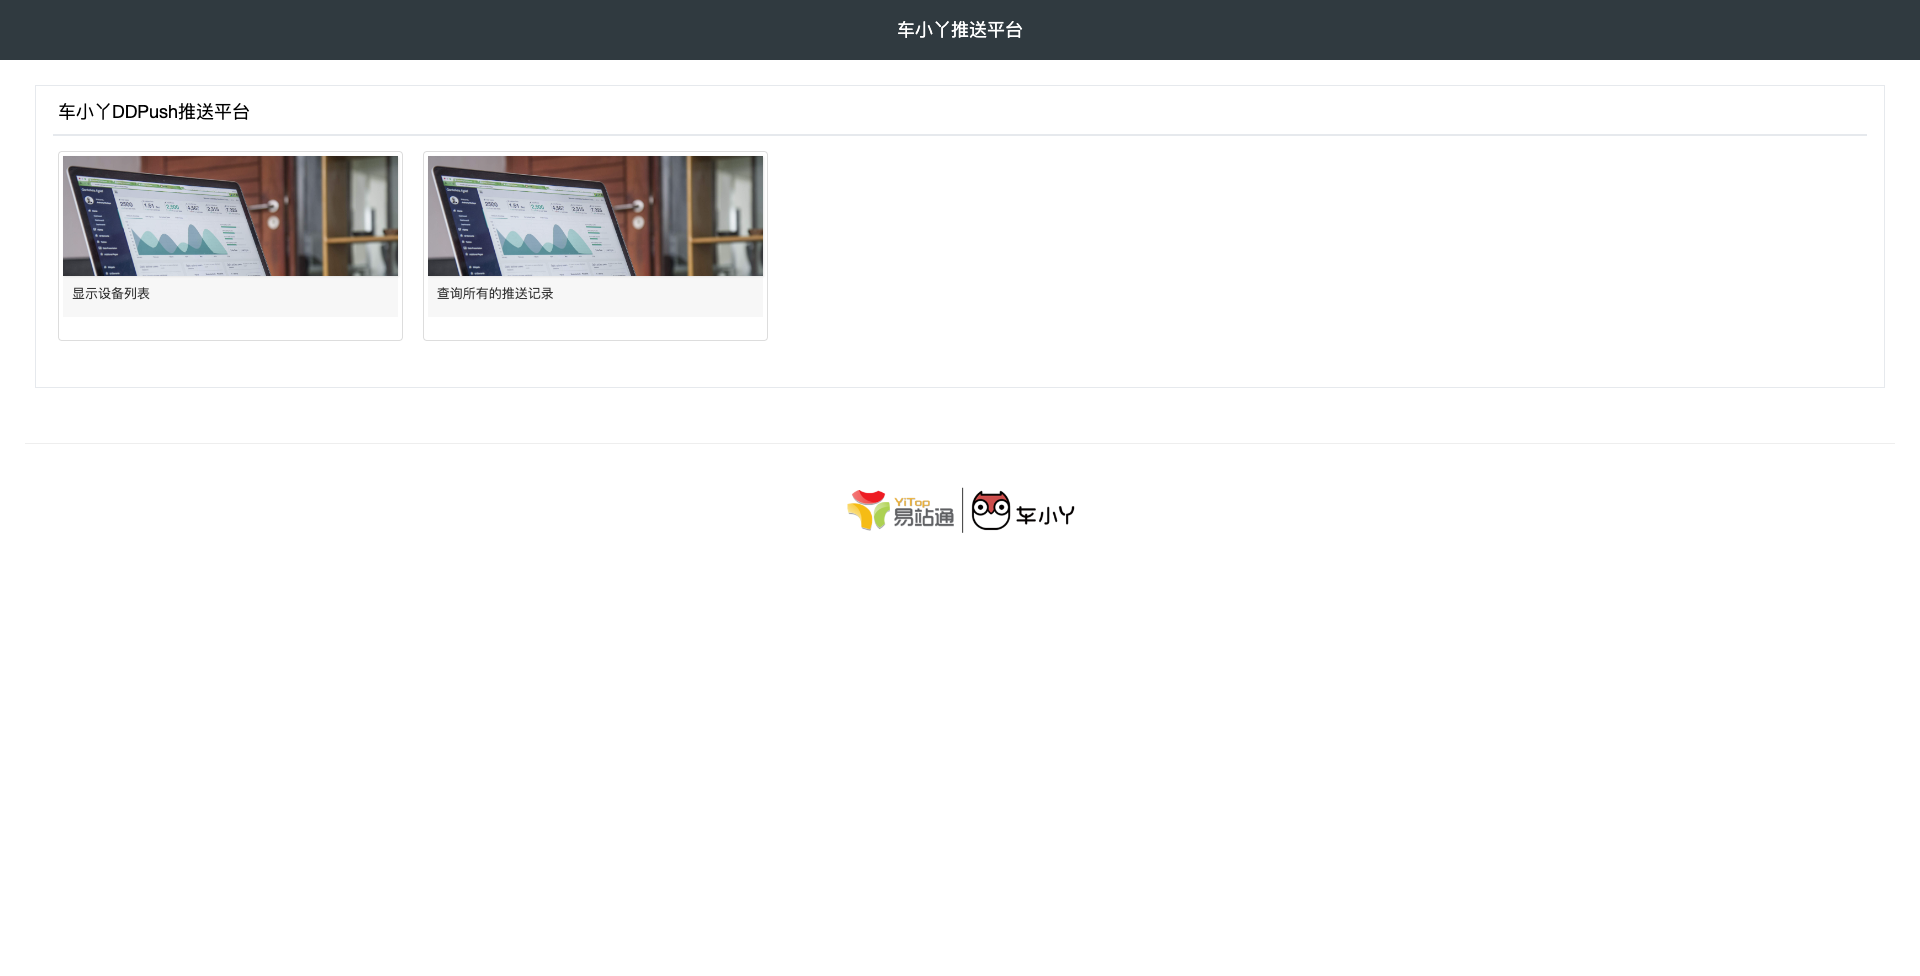Click the door handle in the device list image
Screen dimensions: 1920x976
point(268,208)
